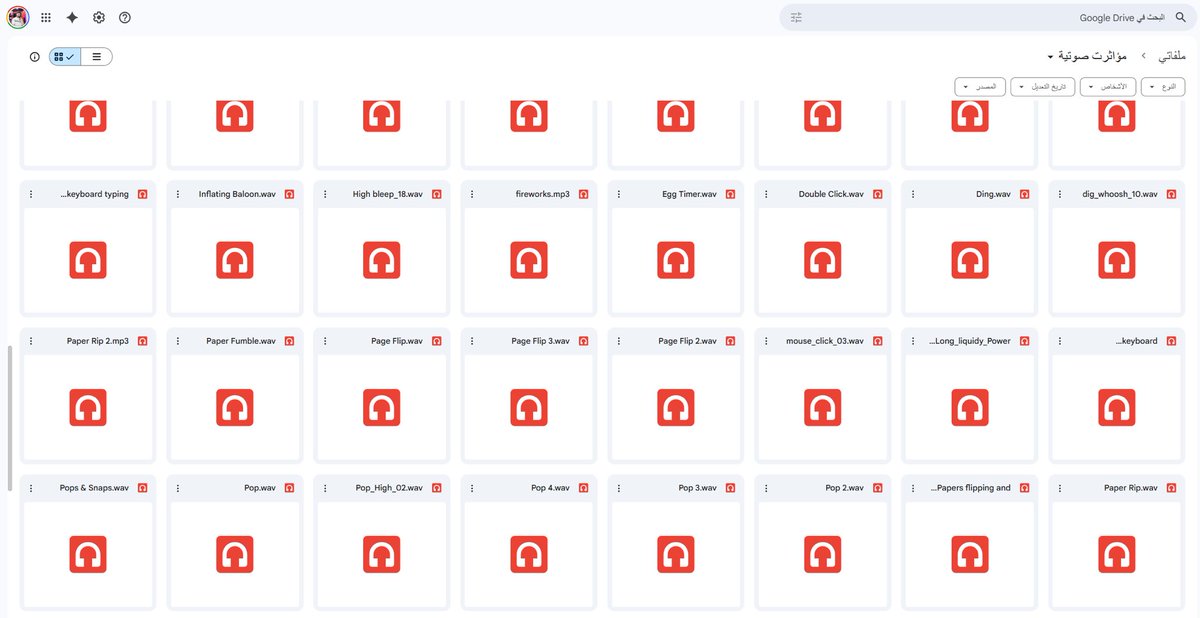Open more actions for Pop_High_02.wav
The width and height of the screenshot is (1200, 618).
(x=325, y=488)
